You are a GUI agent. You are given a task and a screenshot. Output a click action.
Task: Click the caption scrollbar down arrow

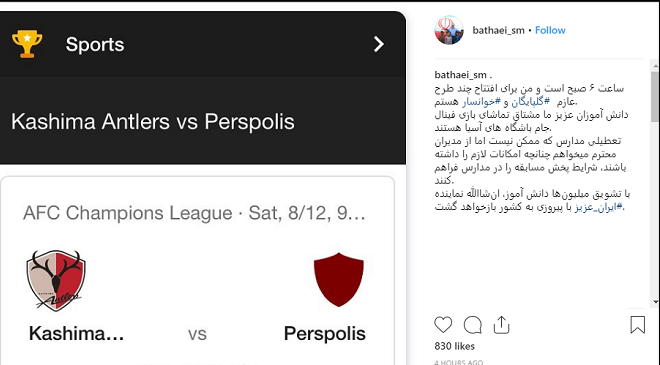coord(655,302)
